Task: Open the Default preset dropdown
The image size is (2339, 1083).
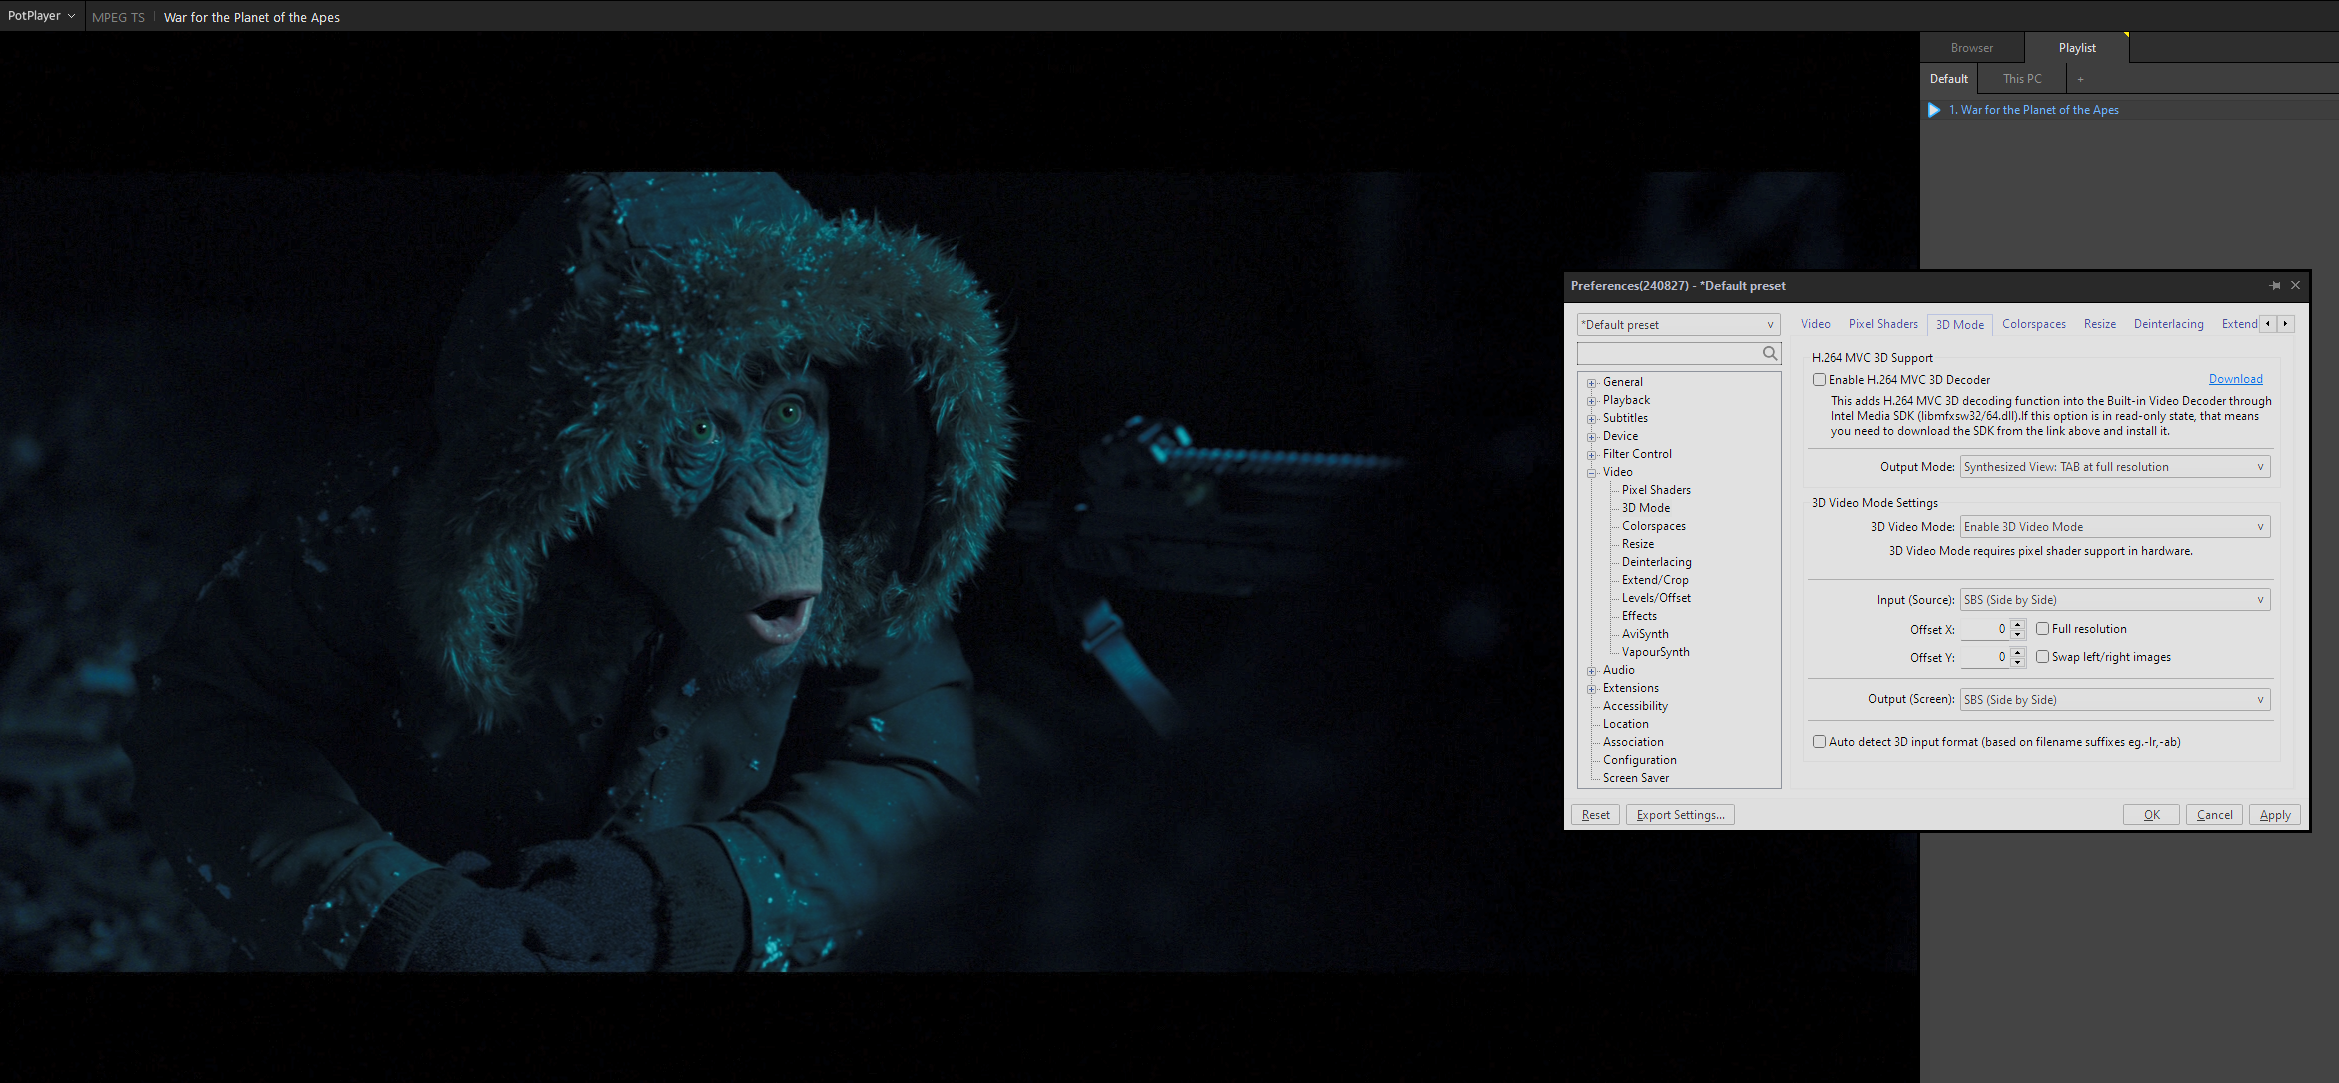Action: click(x=1678, y=325)
